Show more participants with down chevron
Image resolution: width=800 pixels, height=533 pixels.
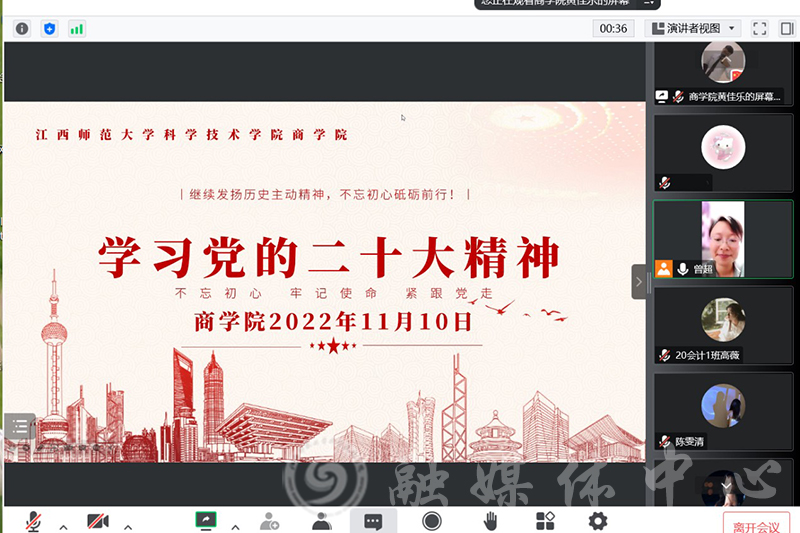tap(726, 485)
